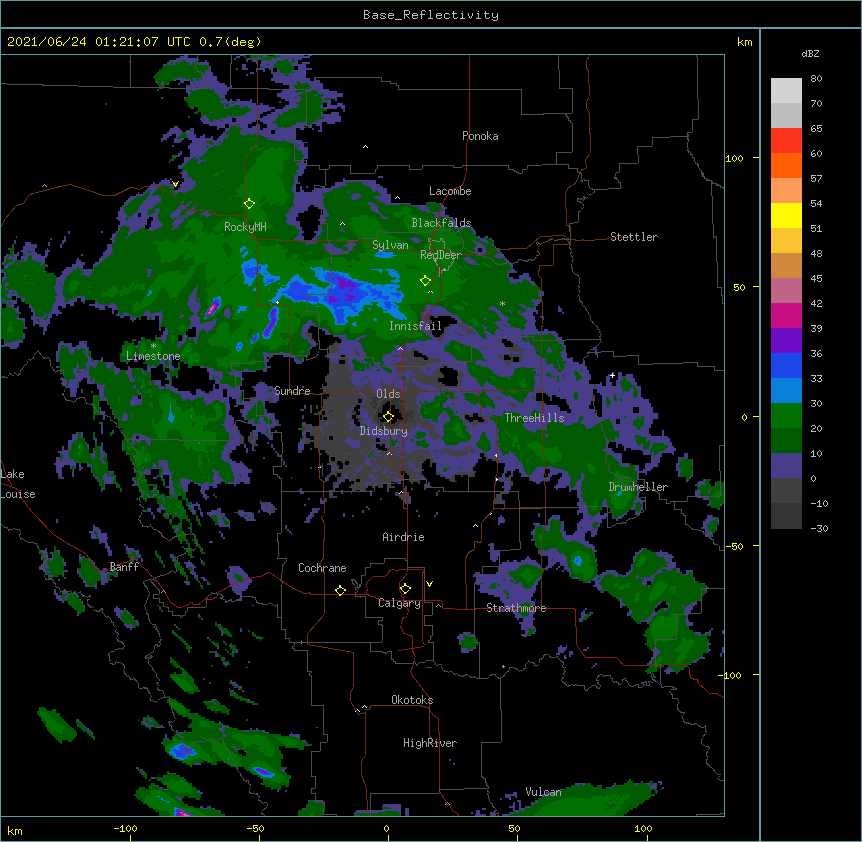Click the RedDeer city label
This screenshot has height=842, width=862.
pos(441,255)
